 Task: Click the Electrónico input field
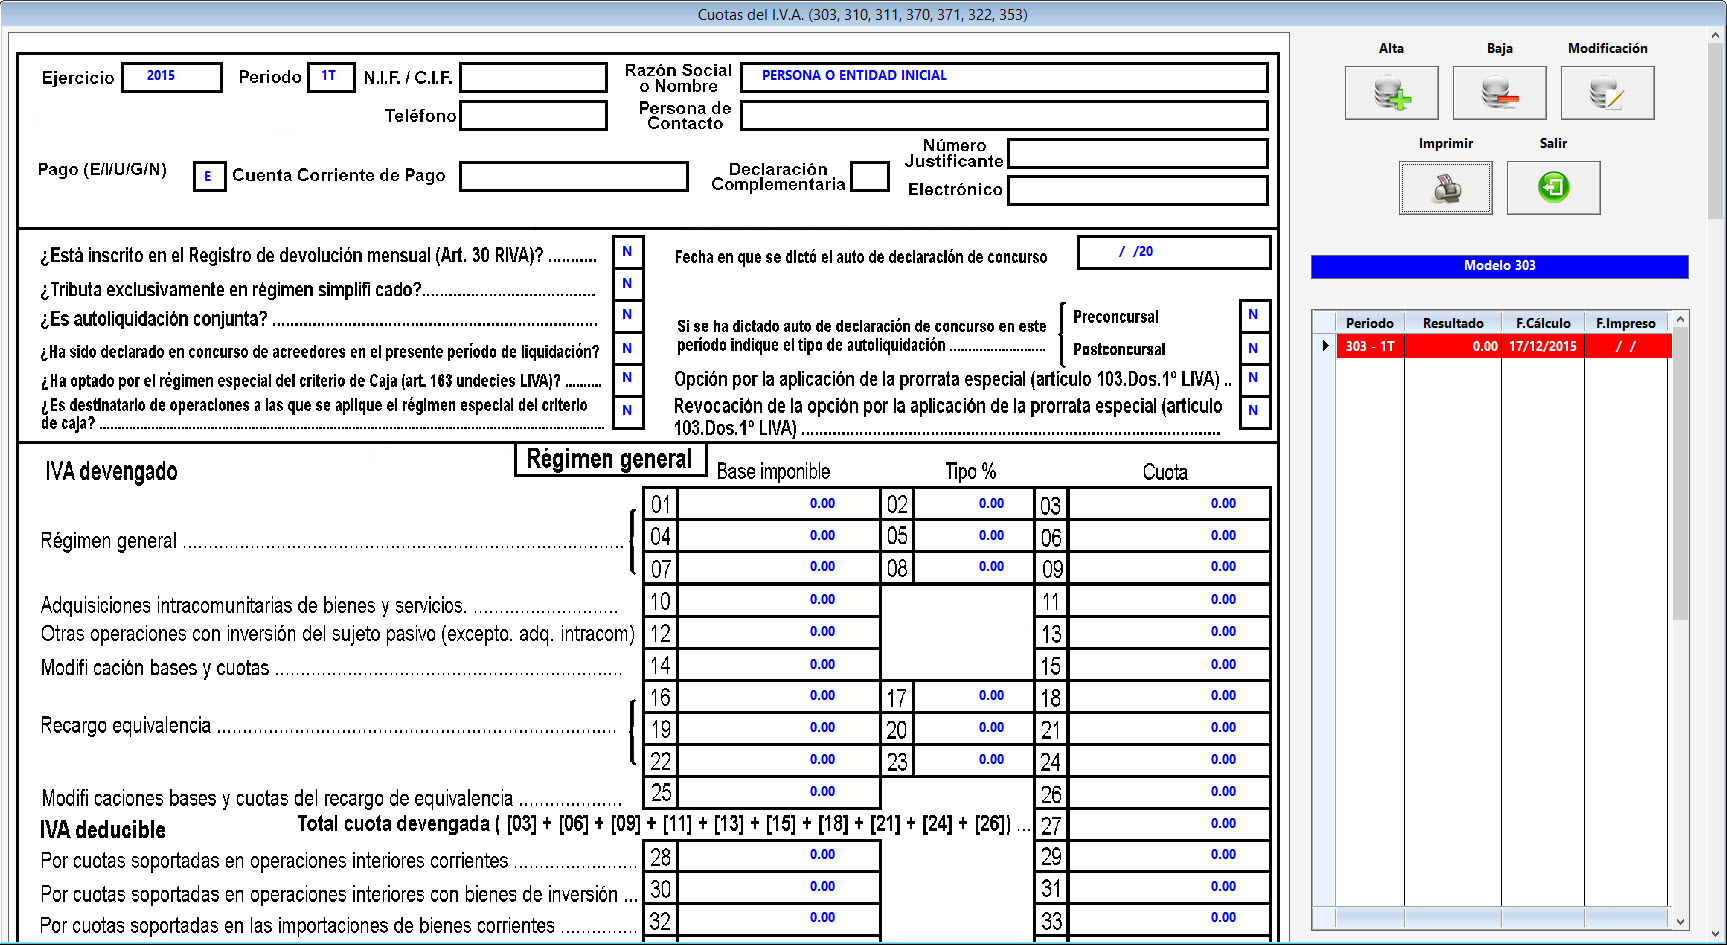coord(1138,190)
